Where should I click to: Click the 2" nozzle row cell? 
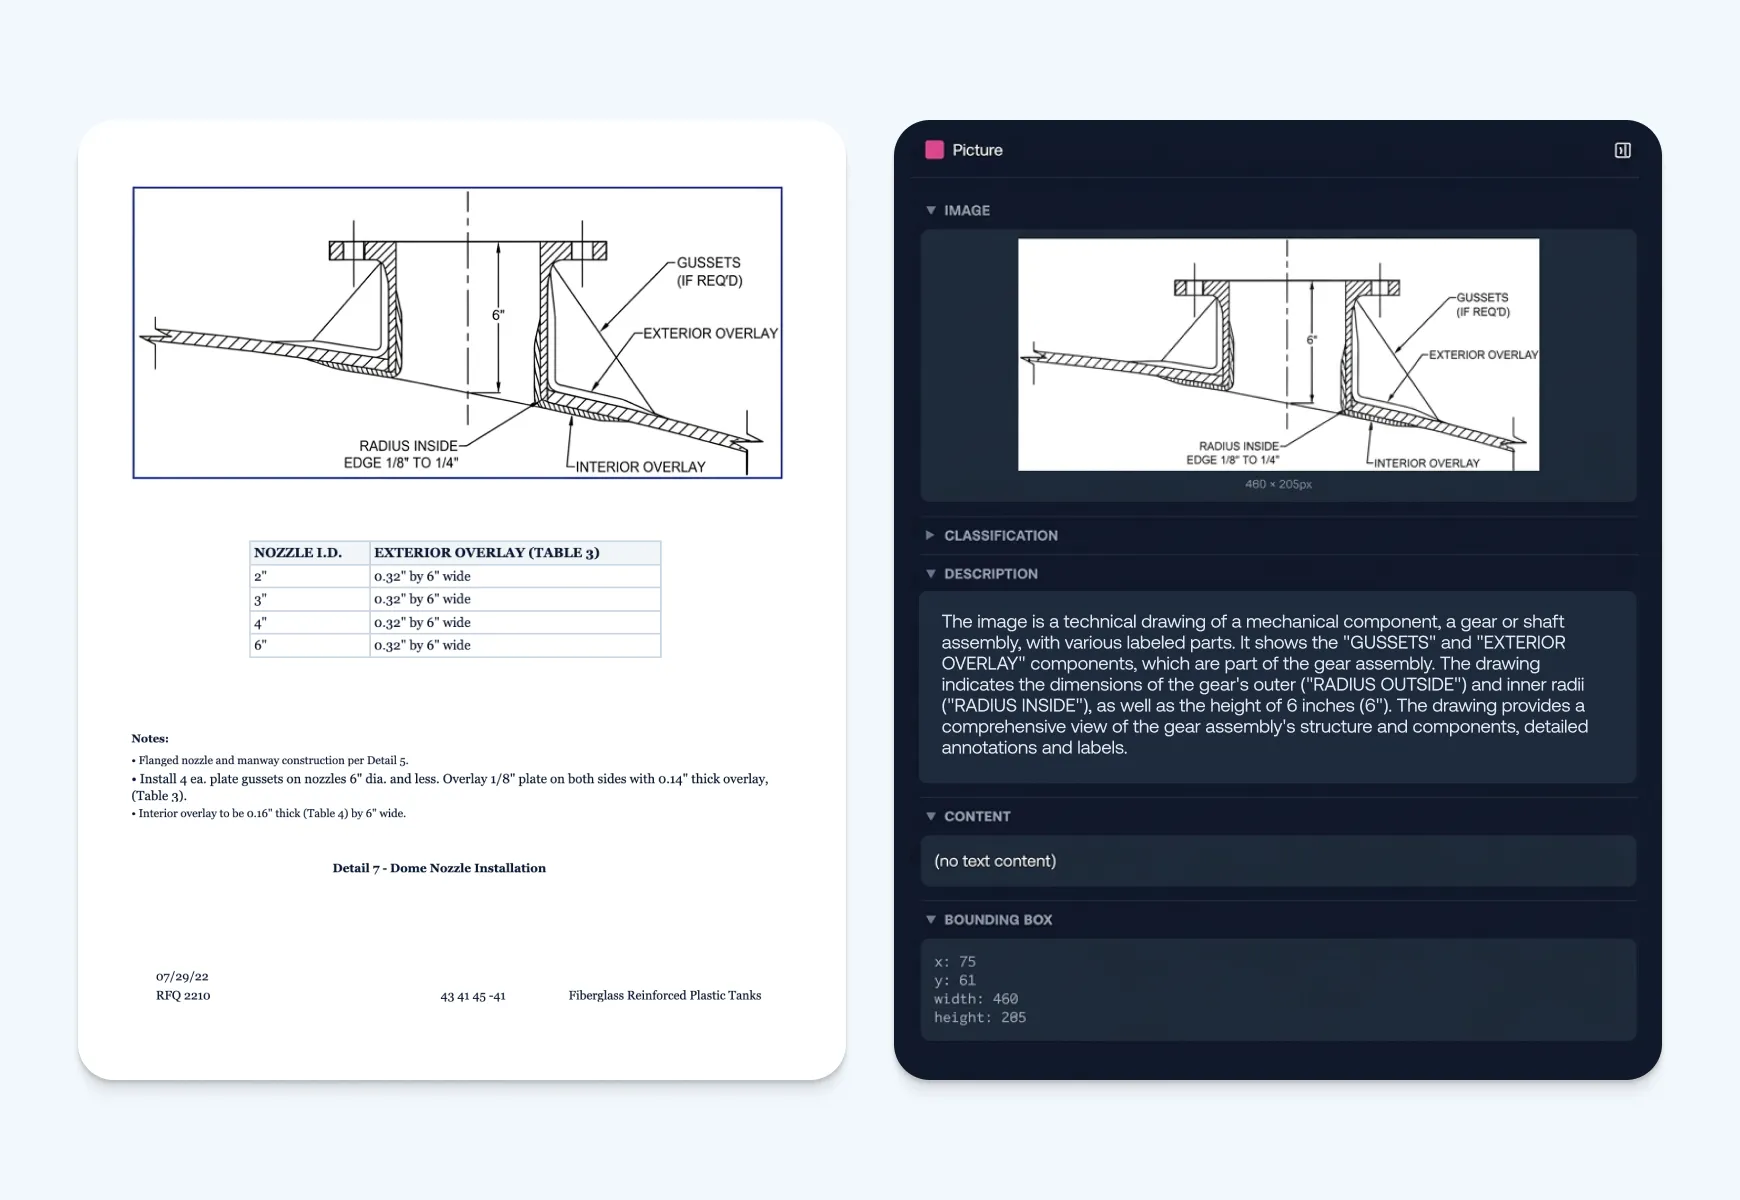pos(309,576)
